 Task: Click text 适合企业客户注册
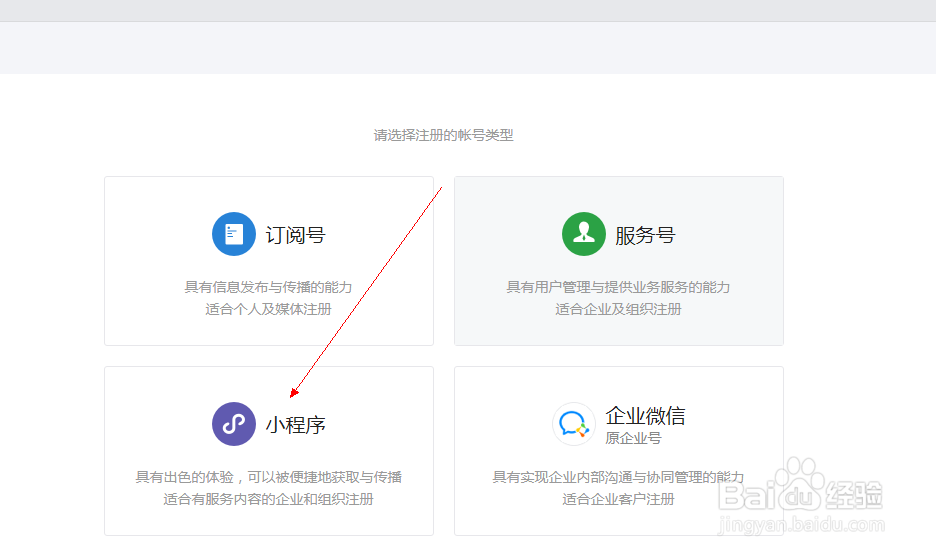coord(618,499)
